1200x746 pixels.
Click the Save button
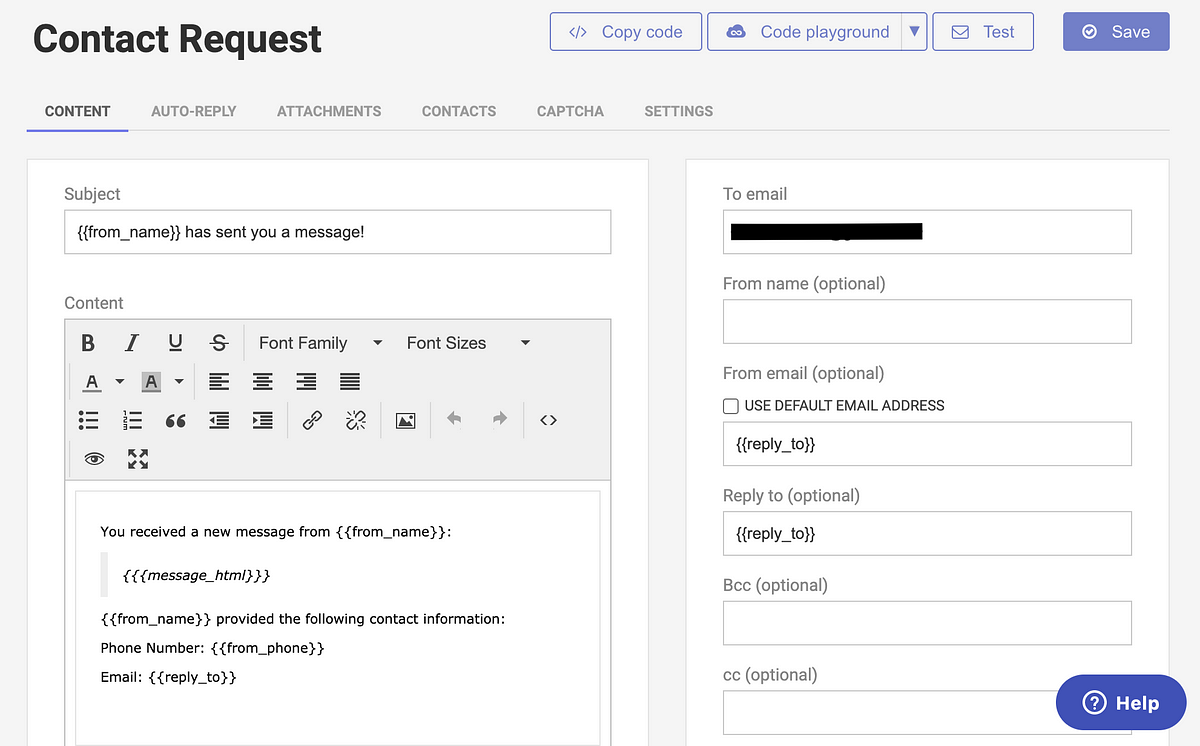tap(1116, 32)
